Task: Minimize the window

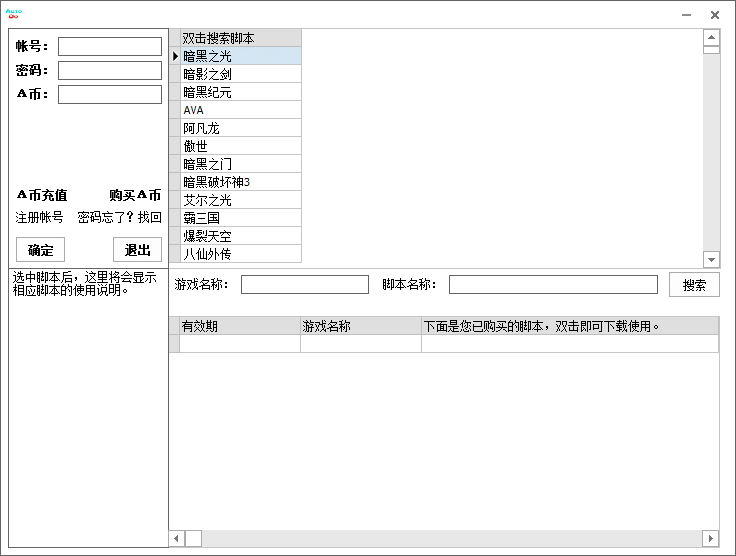Action: click(x=686, y=15)
